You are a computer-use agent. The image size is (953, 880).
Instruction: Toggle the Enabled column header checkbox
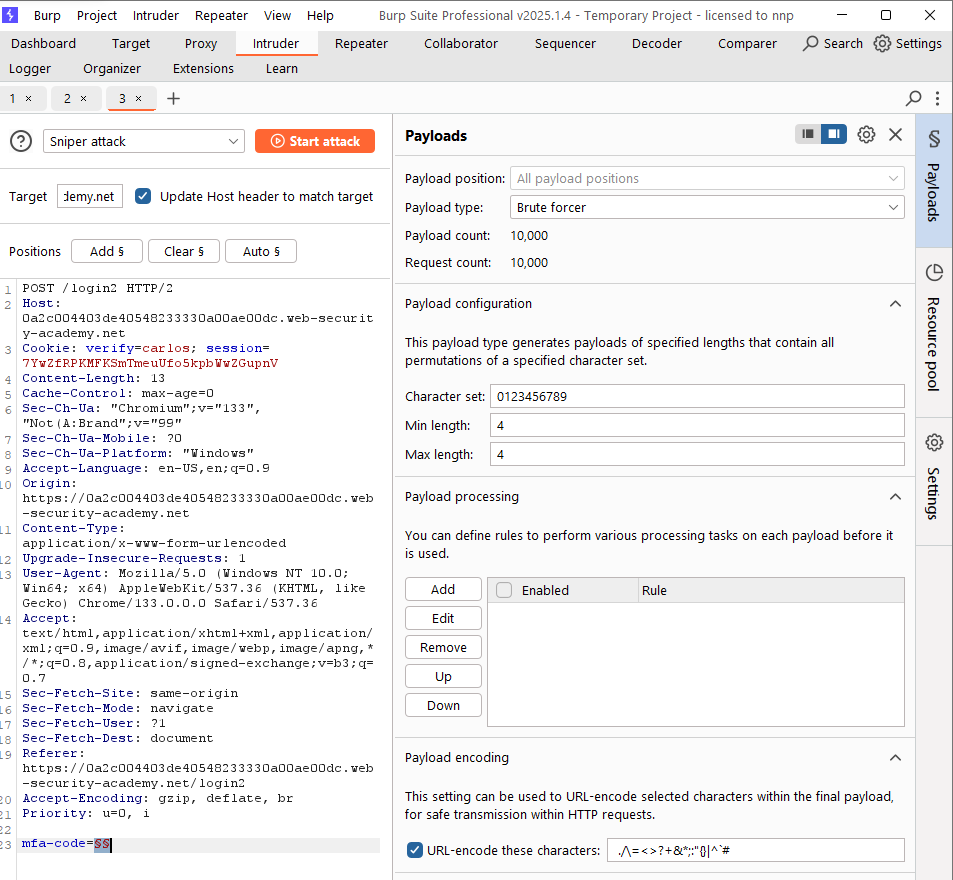[x=504, y=590]
